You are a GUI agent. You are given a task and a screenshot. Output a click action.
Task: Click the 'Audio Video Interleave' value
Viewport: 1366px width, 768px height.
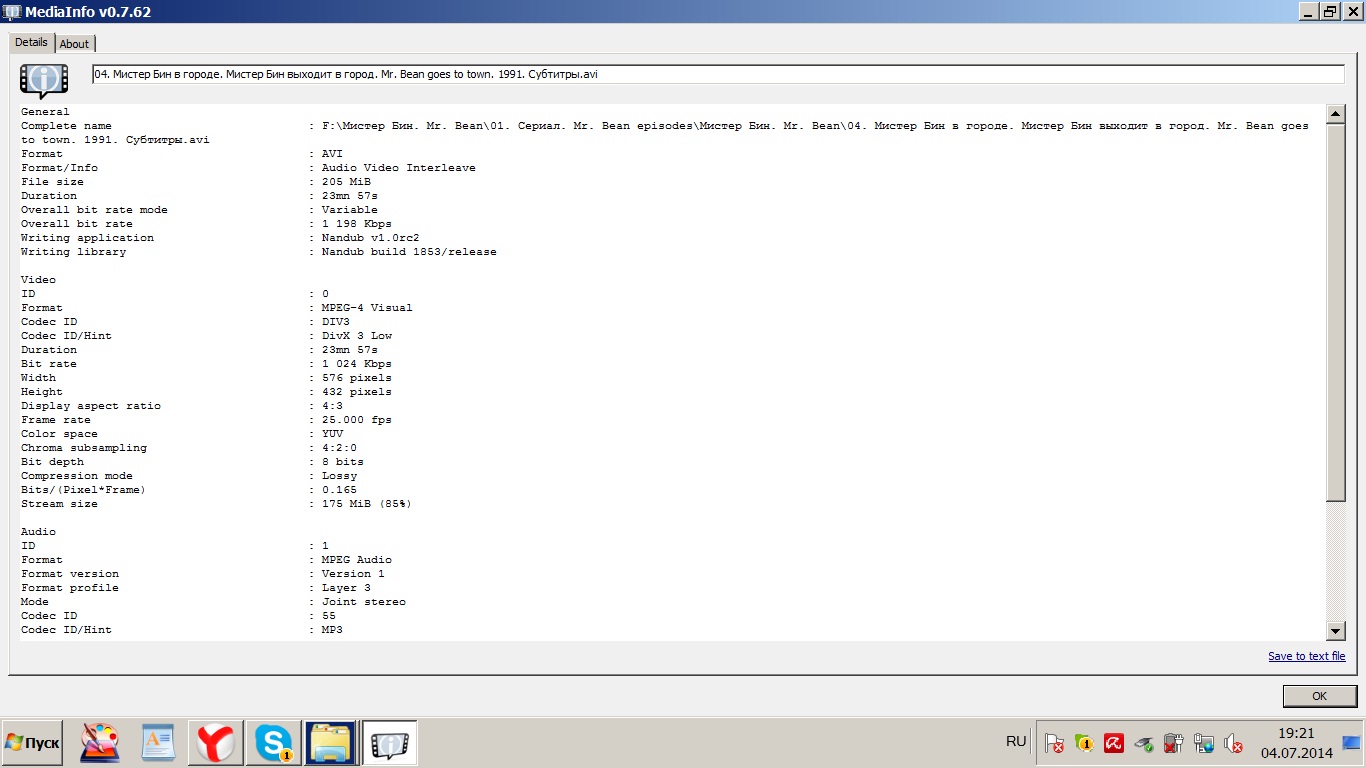point(399,168)
